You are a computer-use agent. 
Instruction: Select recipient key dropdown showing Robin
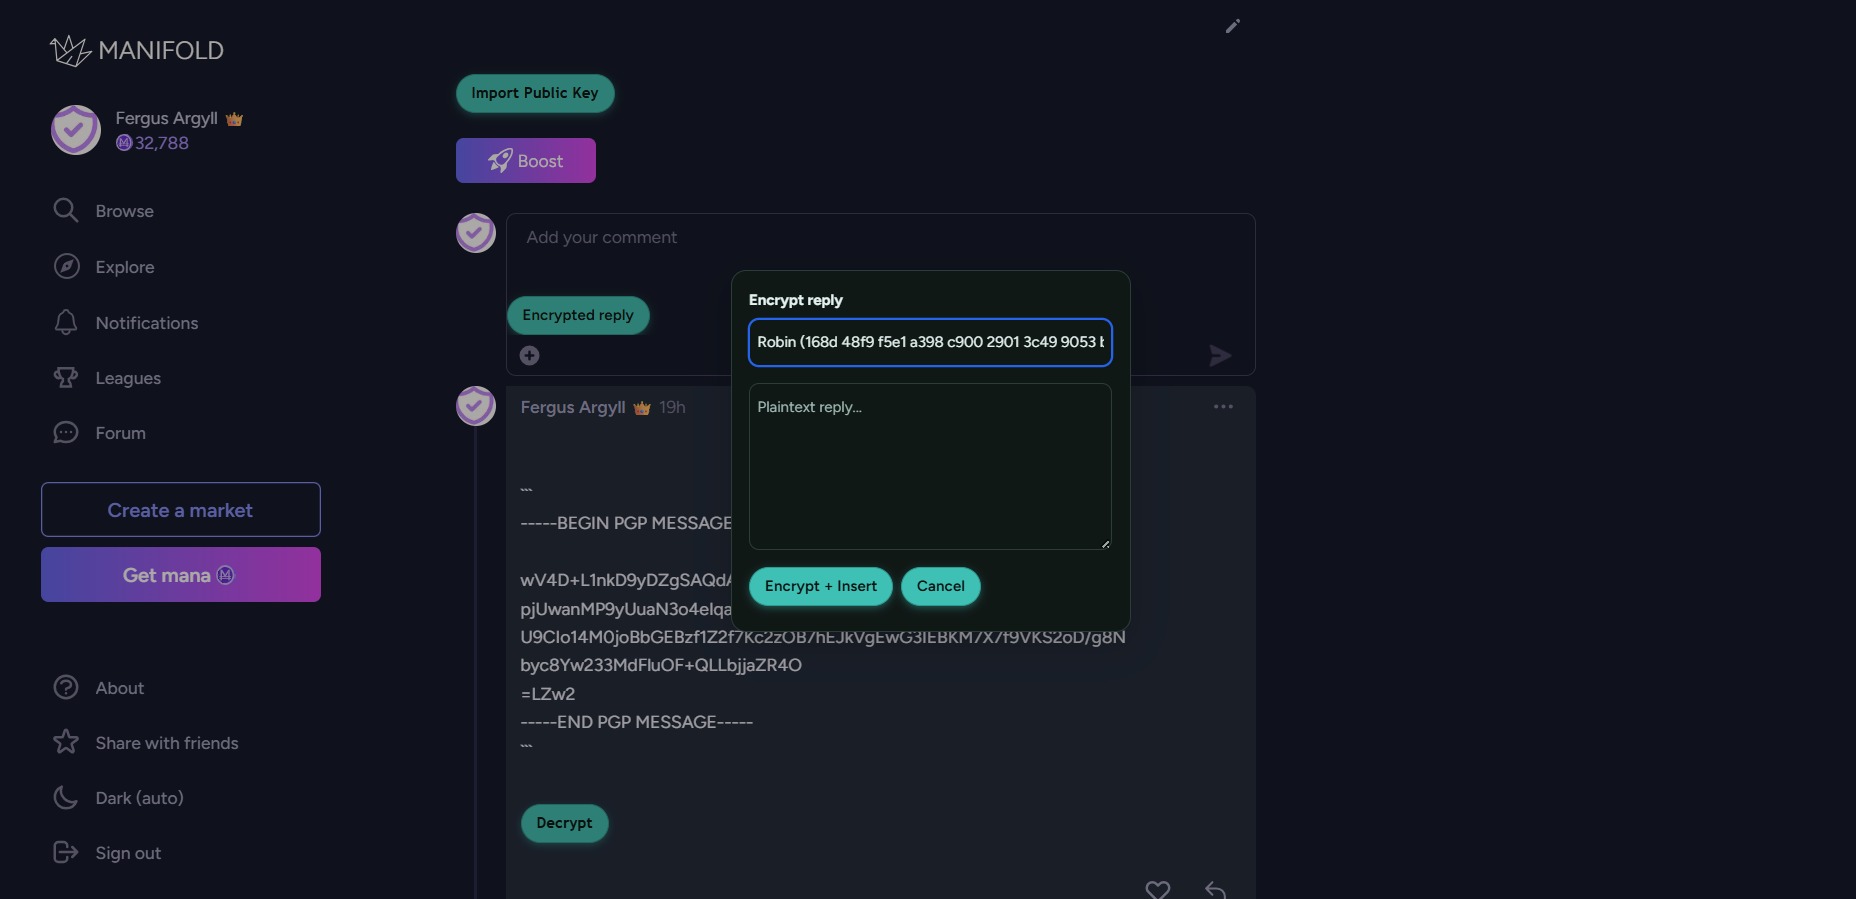(930, 342)
